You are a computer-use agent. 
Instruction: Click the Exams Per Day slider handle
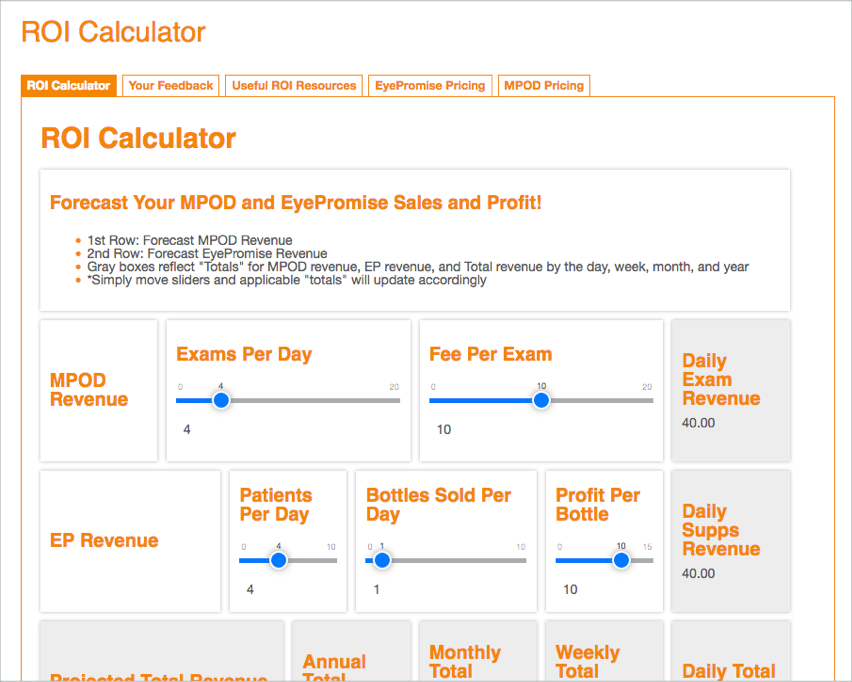click(221, 401)
